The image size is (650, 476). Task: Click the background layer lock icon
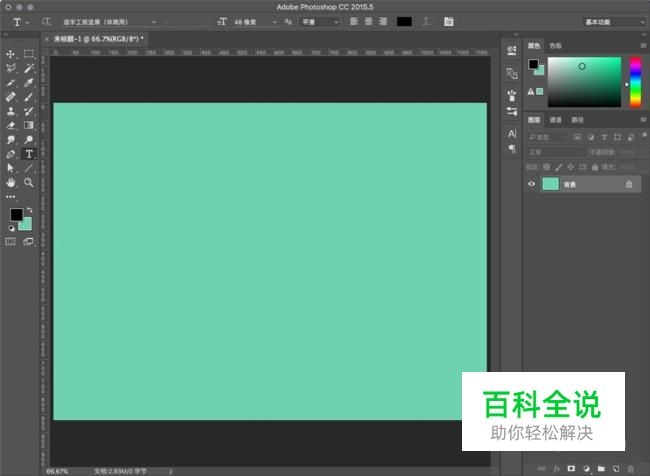click(628, 184)
